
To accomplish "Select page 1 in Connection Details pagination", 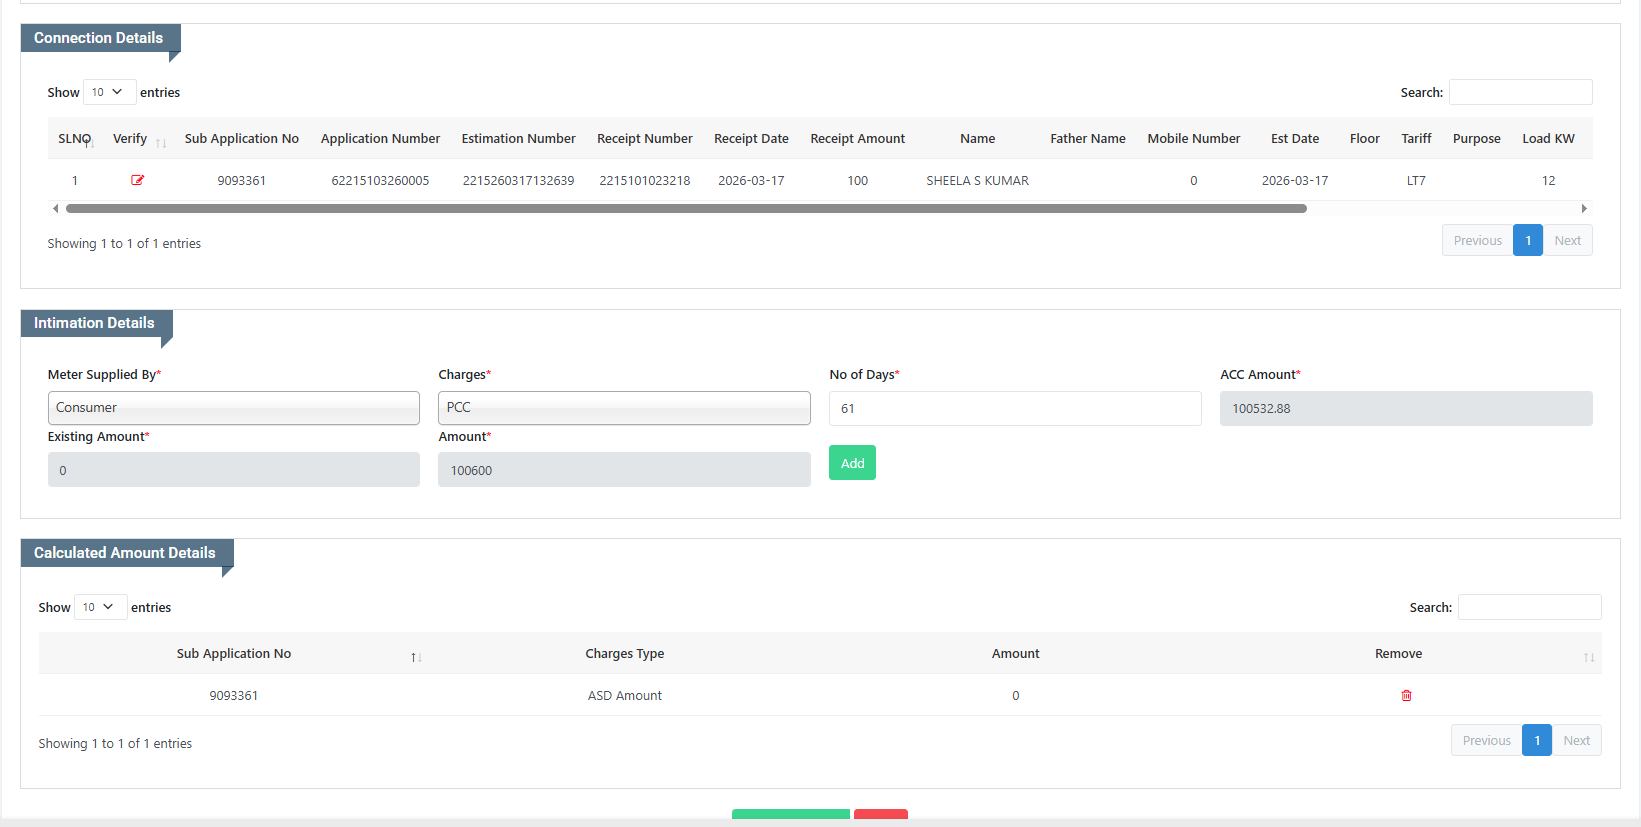I will coord(1528,241).
